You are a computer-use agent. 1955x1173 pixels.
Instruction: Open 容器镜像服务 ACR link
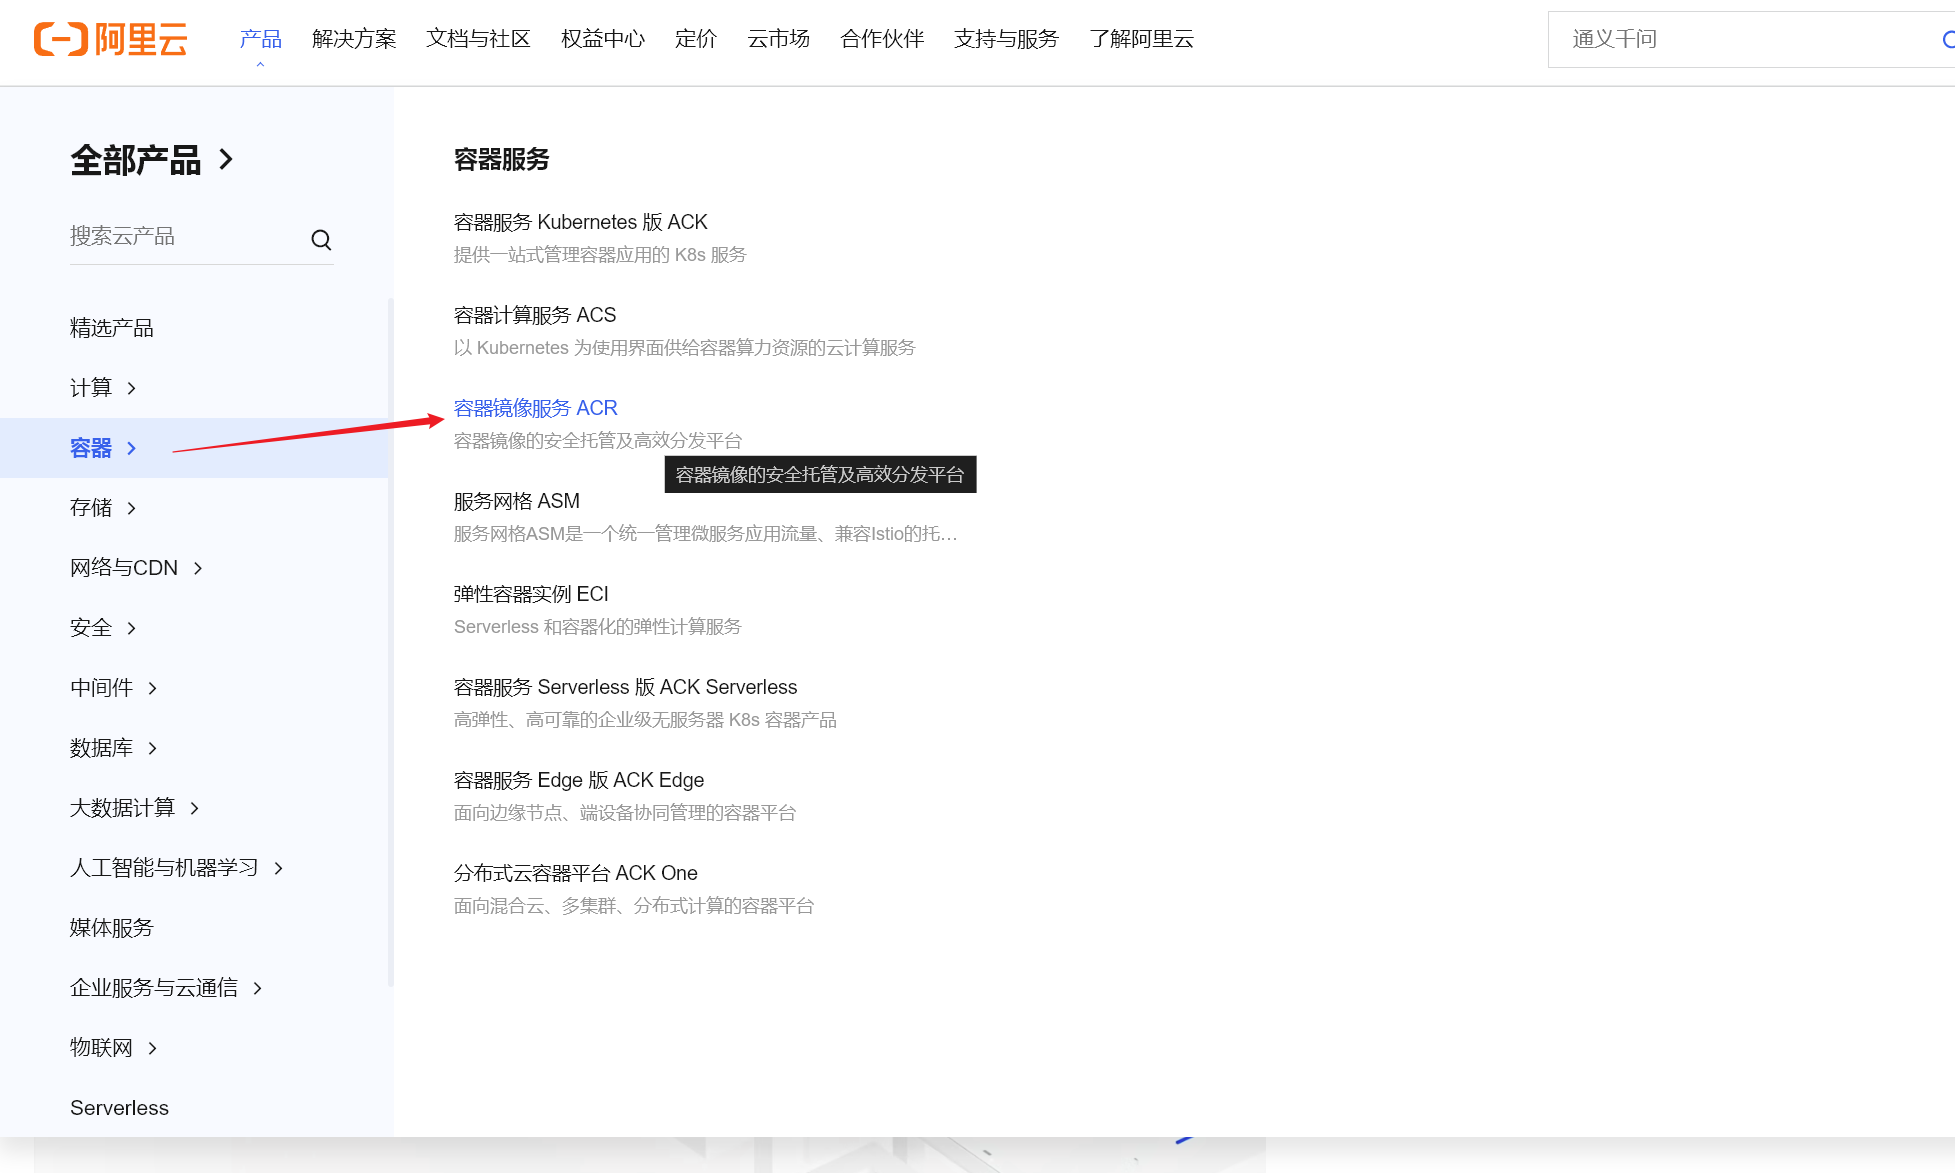tap(536, 408)
